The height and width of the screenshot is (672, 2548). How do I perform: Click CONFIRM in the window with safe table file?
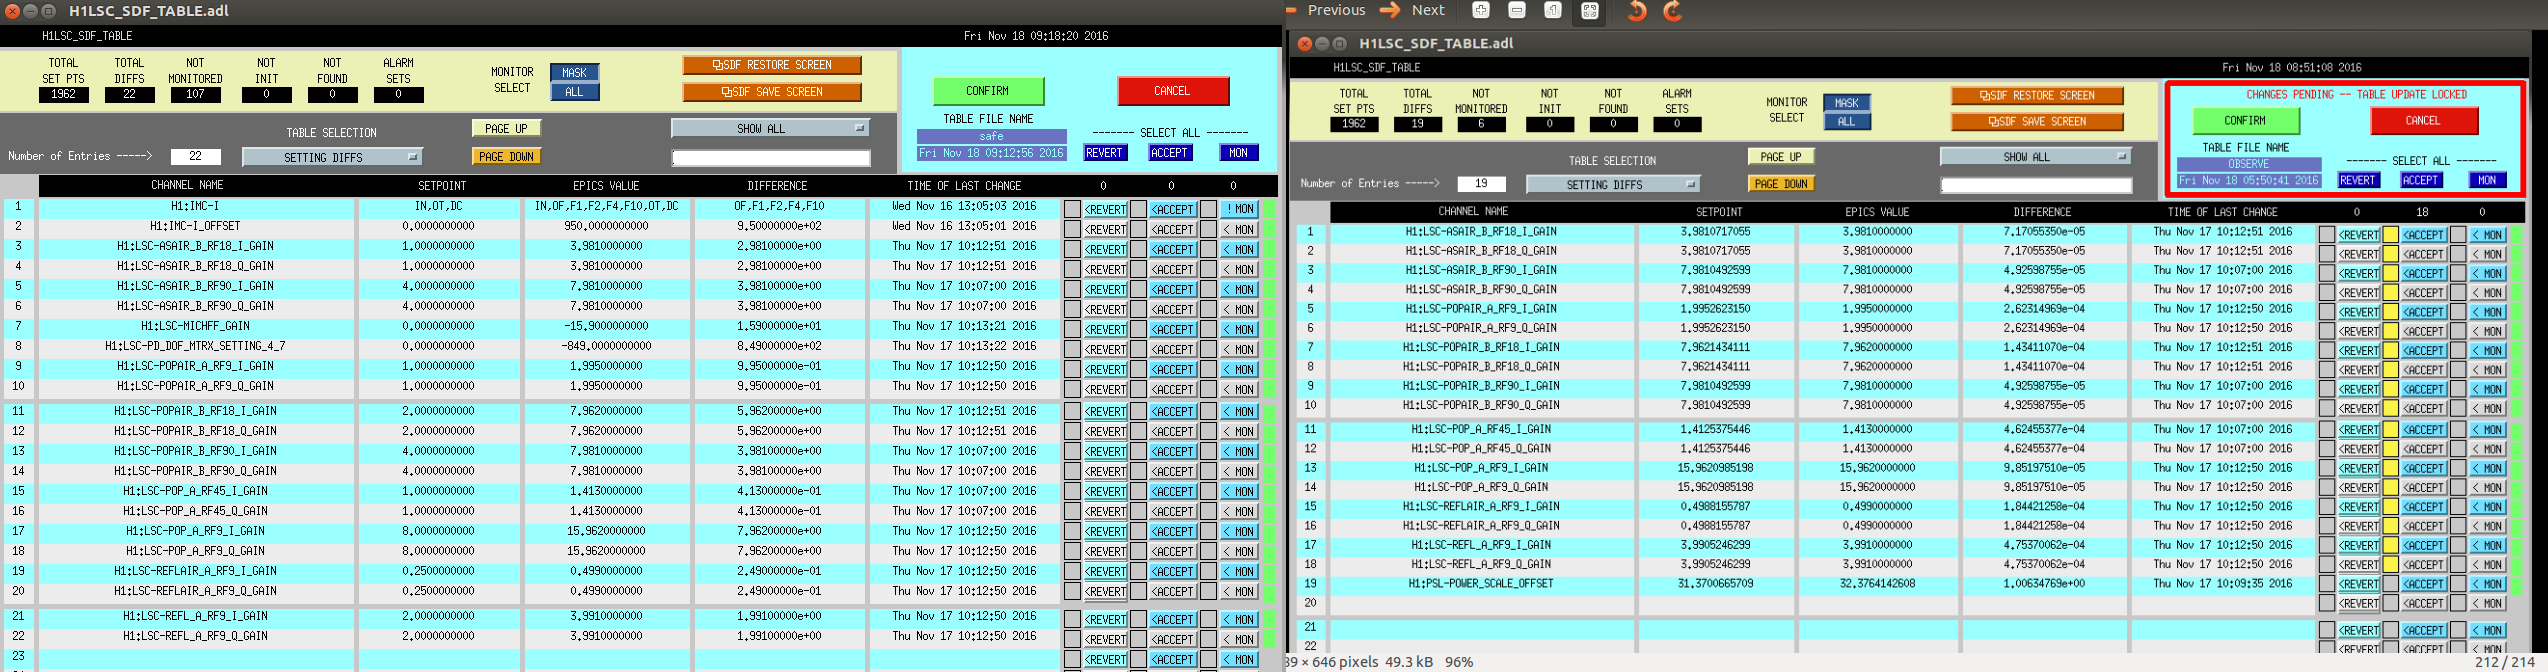click(988, 91)
